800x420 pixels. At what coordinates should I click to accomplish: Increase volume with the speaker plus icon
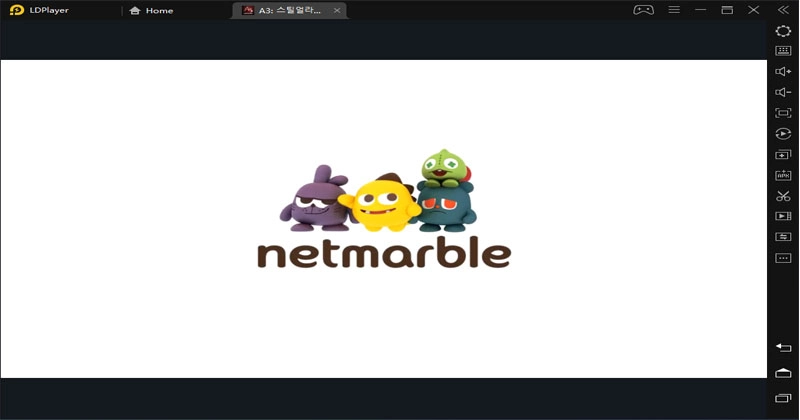(x=783, y=72)
